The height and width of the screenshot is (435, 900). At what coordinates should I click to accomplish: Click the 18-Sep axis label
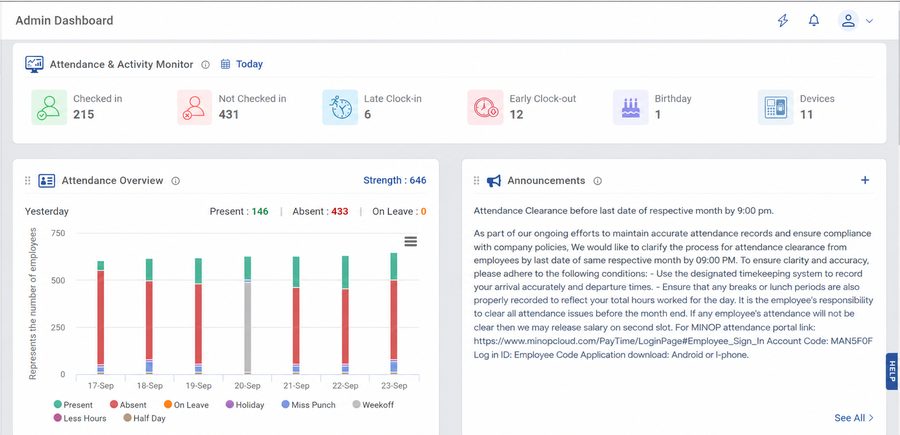(149, 386)
